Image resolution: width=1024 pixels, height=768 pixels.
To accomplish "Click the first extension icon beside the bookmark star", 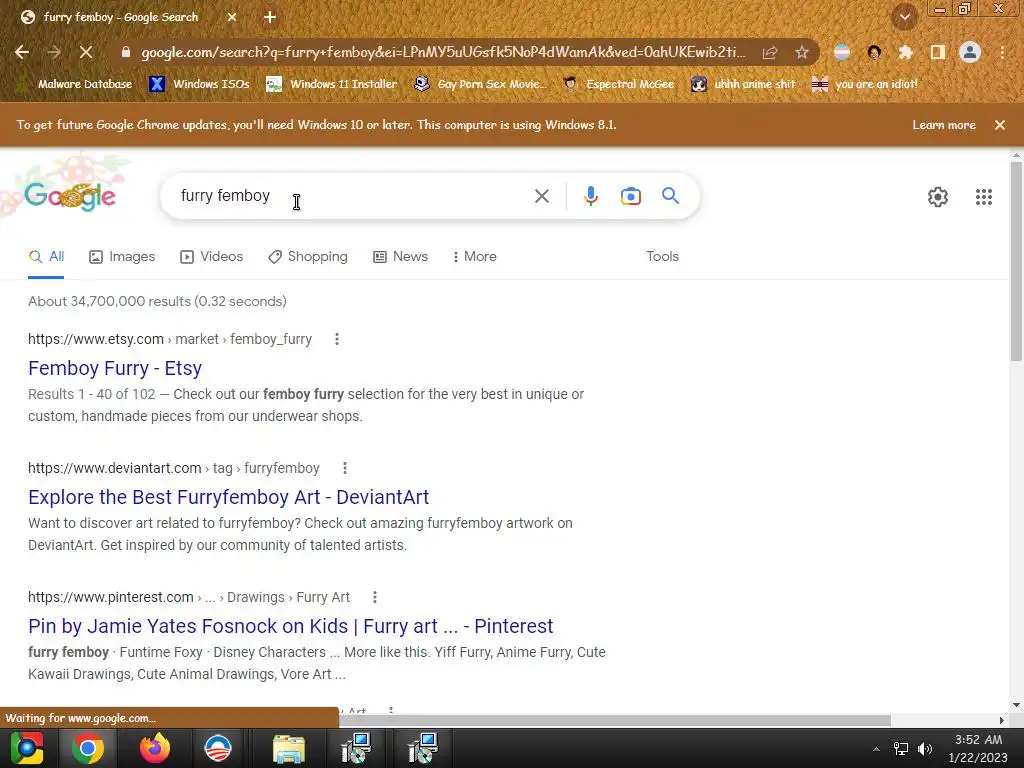I will pos(842,52).
